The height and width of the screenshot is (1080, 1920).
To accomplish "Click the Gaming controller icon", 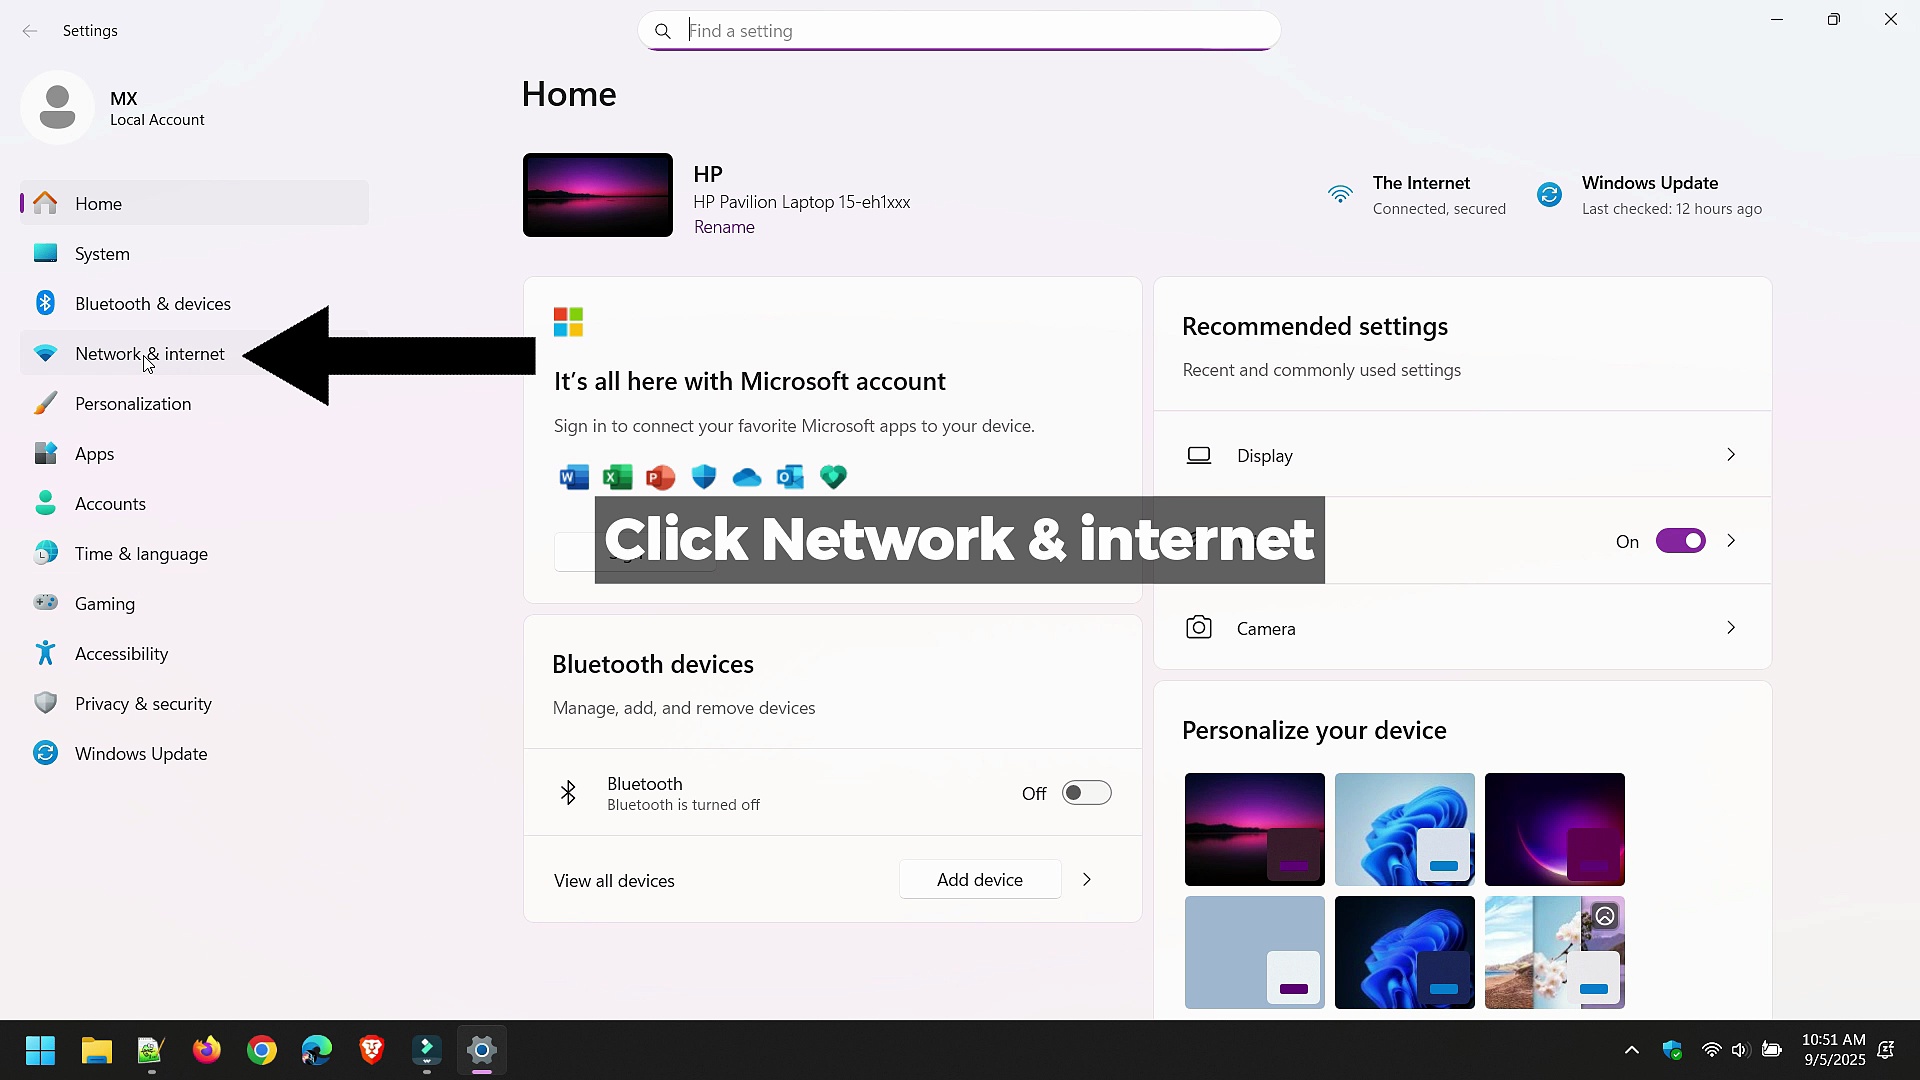I will coord(45,603).
